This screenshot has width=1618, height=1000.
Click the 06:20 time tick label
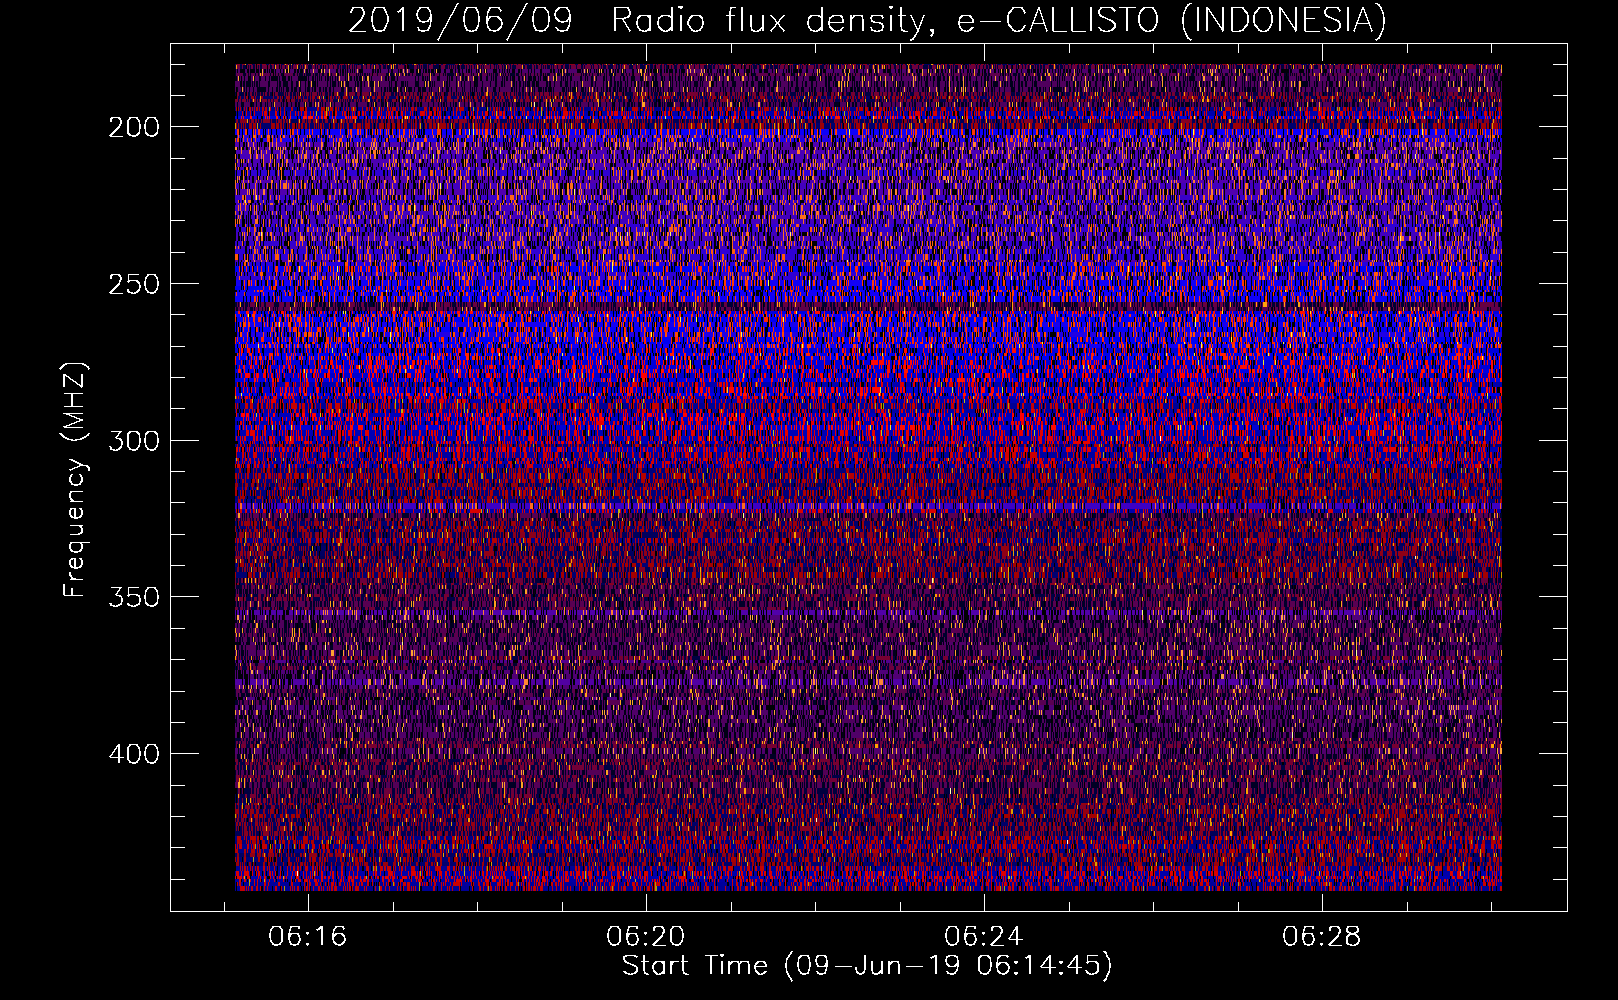646,937
